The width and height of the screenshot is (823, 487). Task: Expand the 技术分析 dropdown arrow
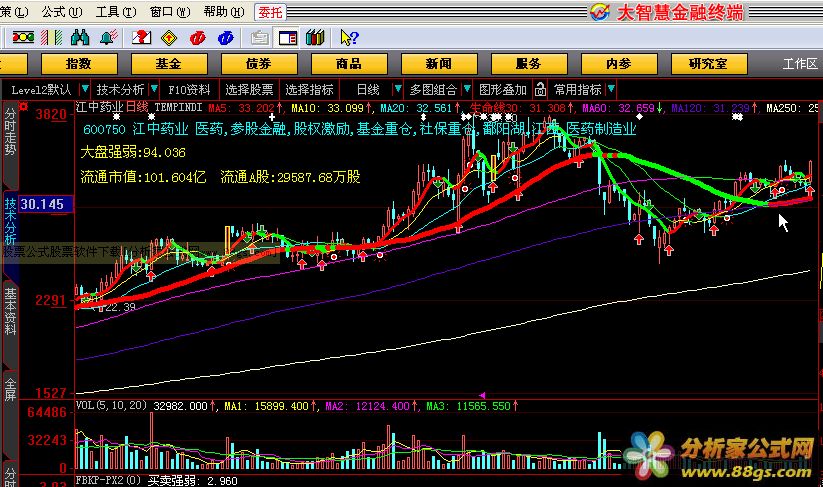point(153,90)
